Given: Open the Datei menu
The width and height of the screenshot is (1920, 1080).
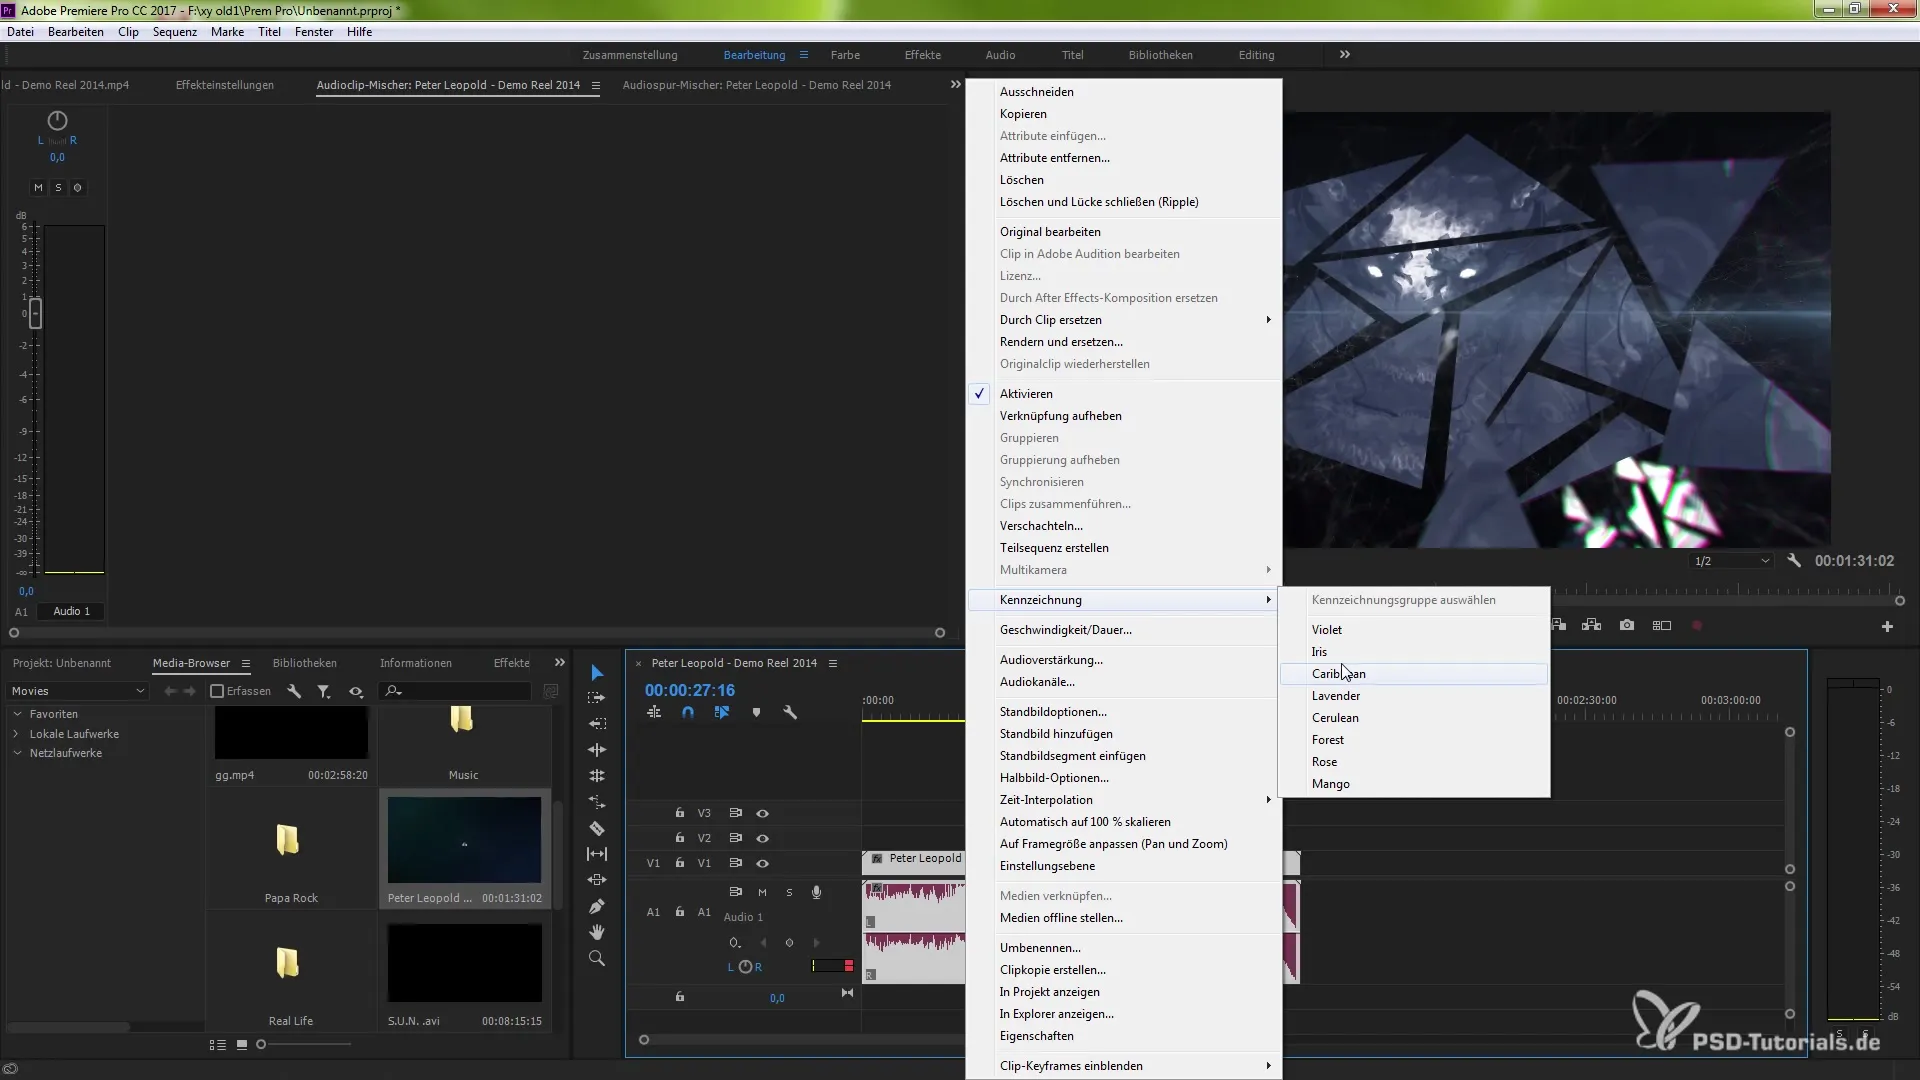Looking at the screenshot, I should [x=20, y=32].
